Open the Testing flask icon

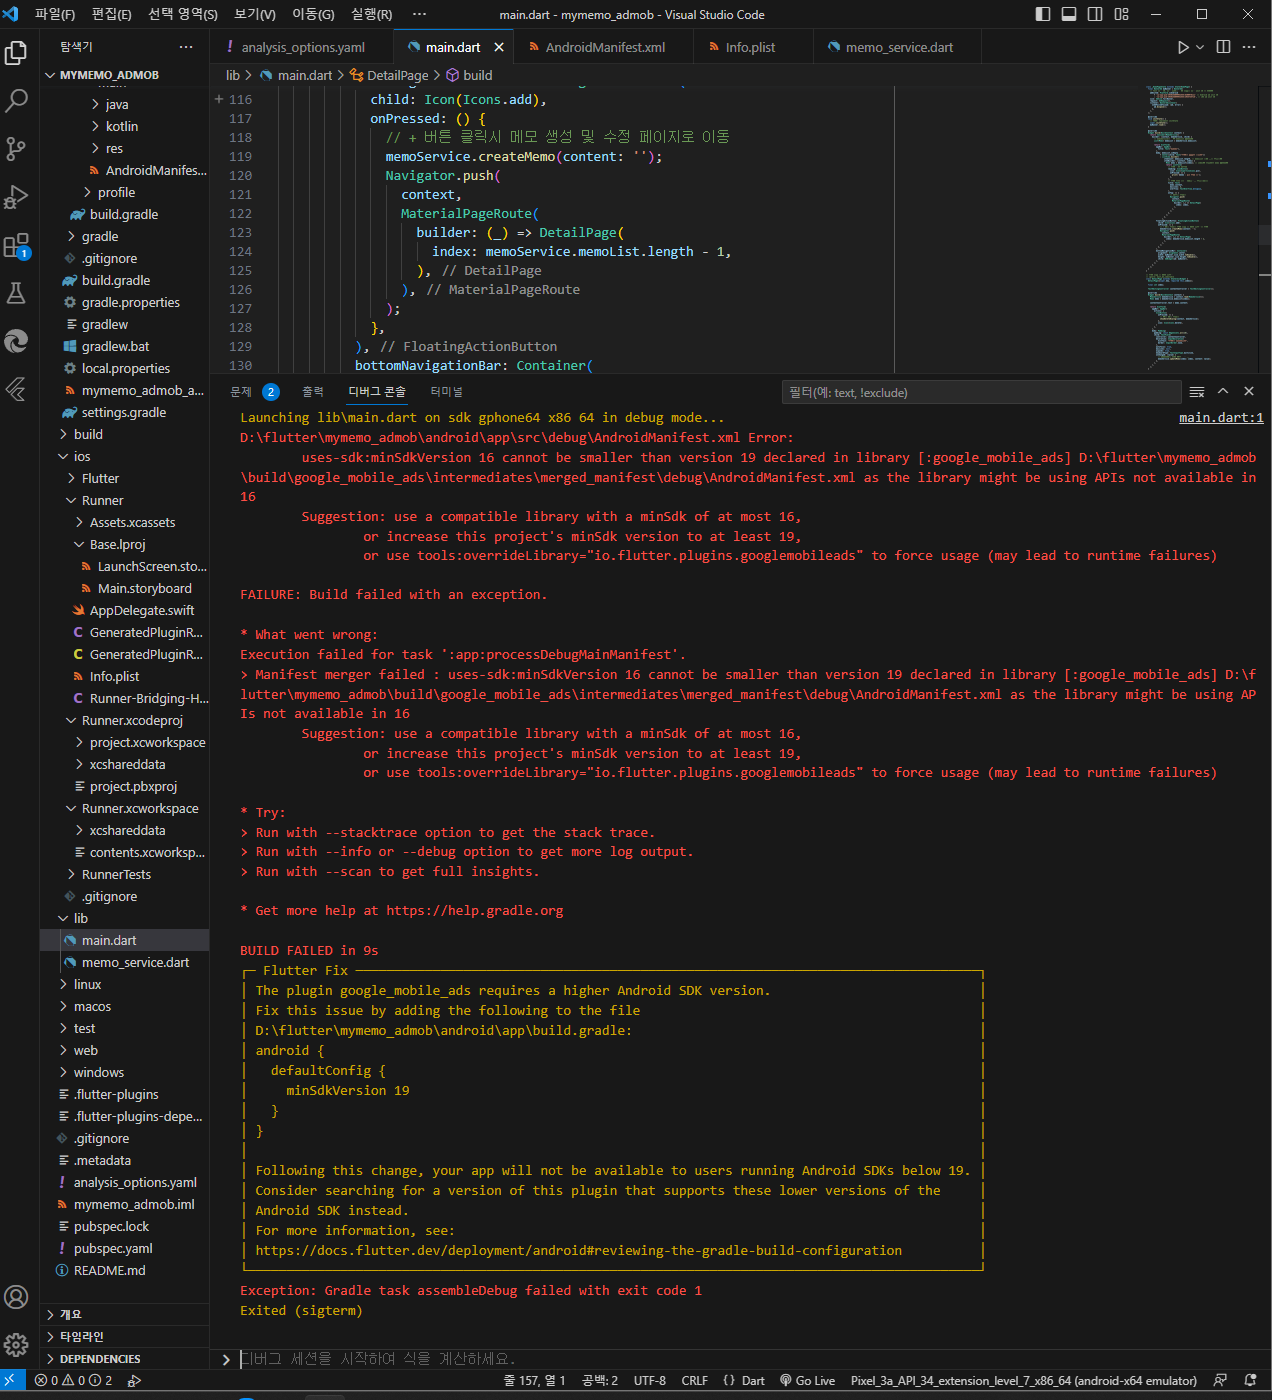pyautogui.click(x=16, y=293)
